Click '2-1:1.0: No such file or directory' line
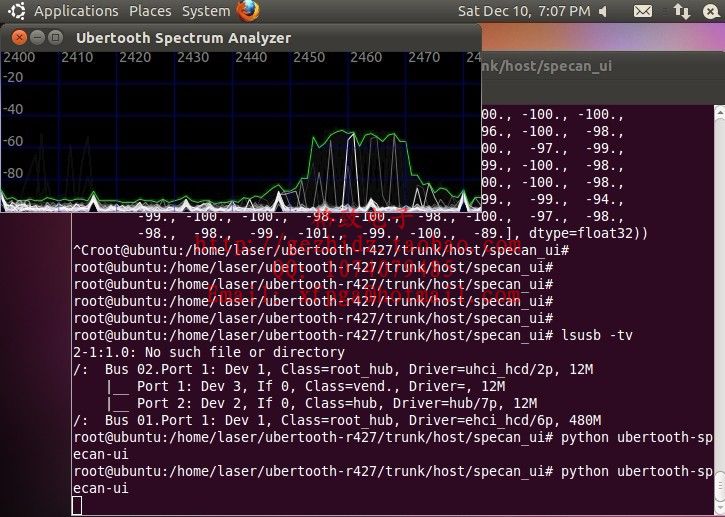Viewport: 725px width, 517px height. click(209, 352)
